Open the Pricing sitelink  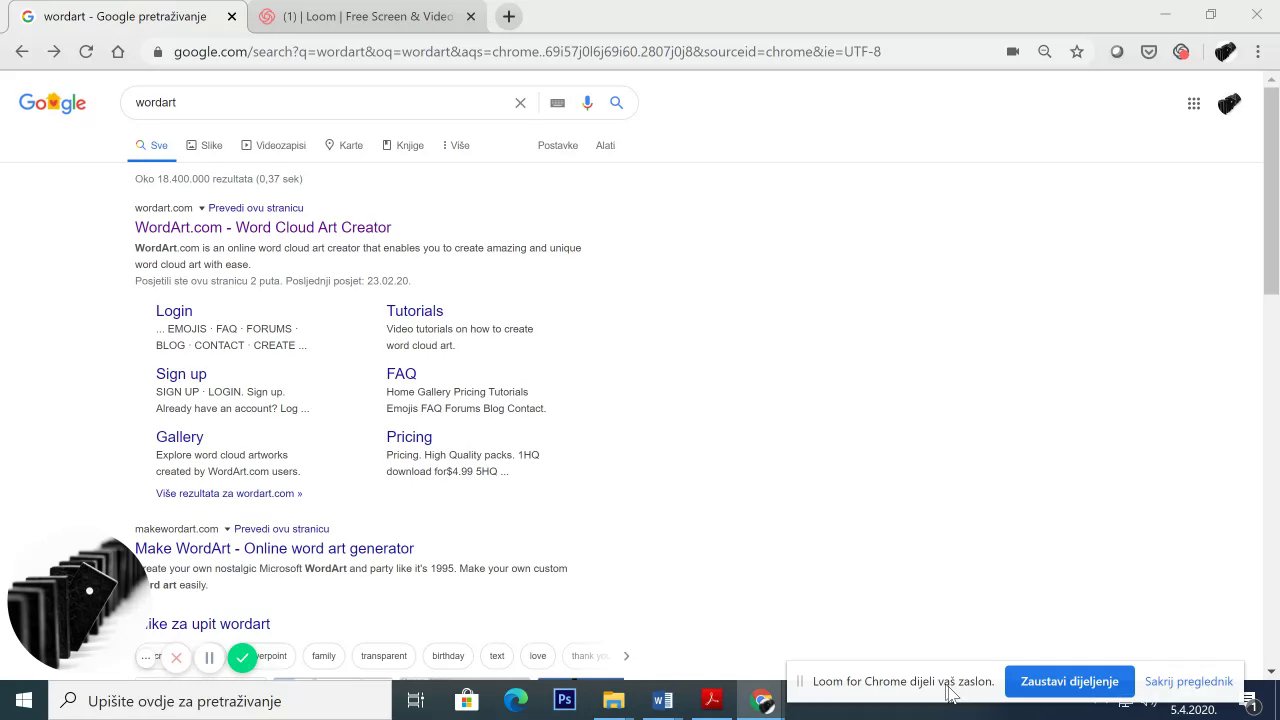(409, 437)
